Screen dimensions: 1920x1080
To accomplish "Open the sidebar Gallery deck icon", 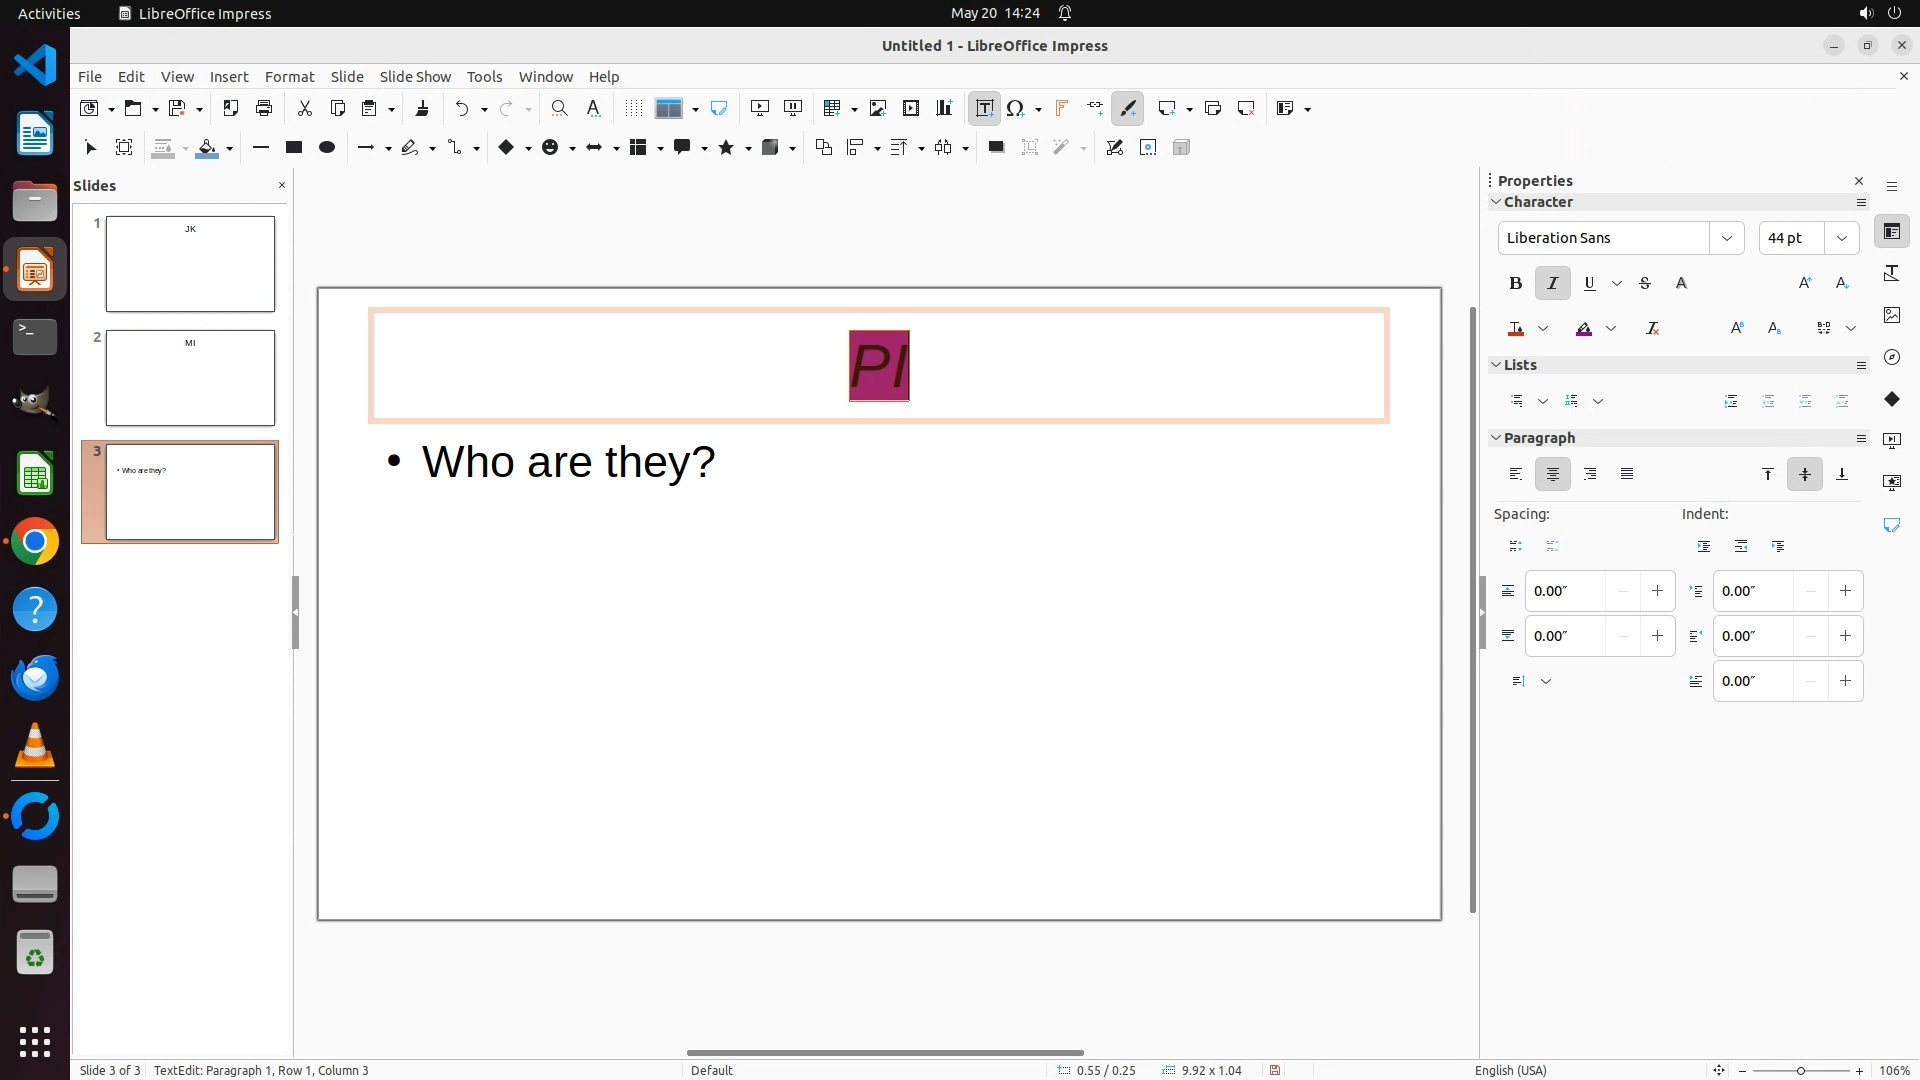I will coord(1891,315).
